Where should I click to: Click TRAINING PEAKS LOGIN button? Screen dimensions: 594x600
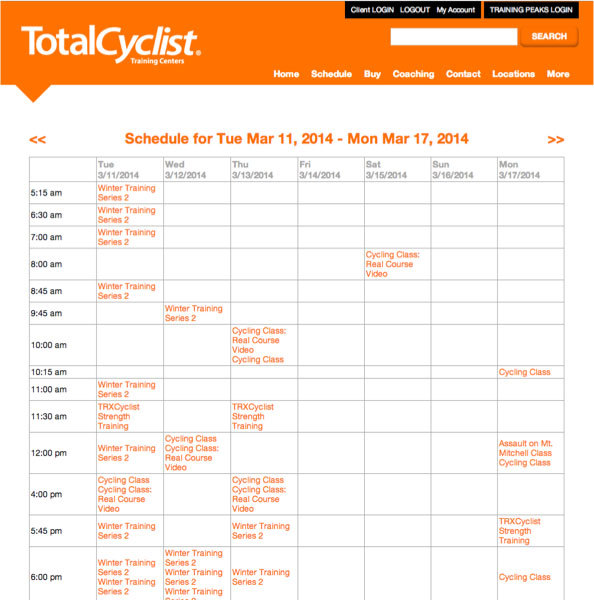point(531,10)
